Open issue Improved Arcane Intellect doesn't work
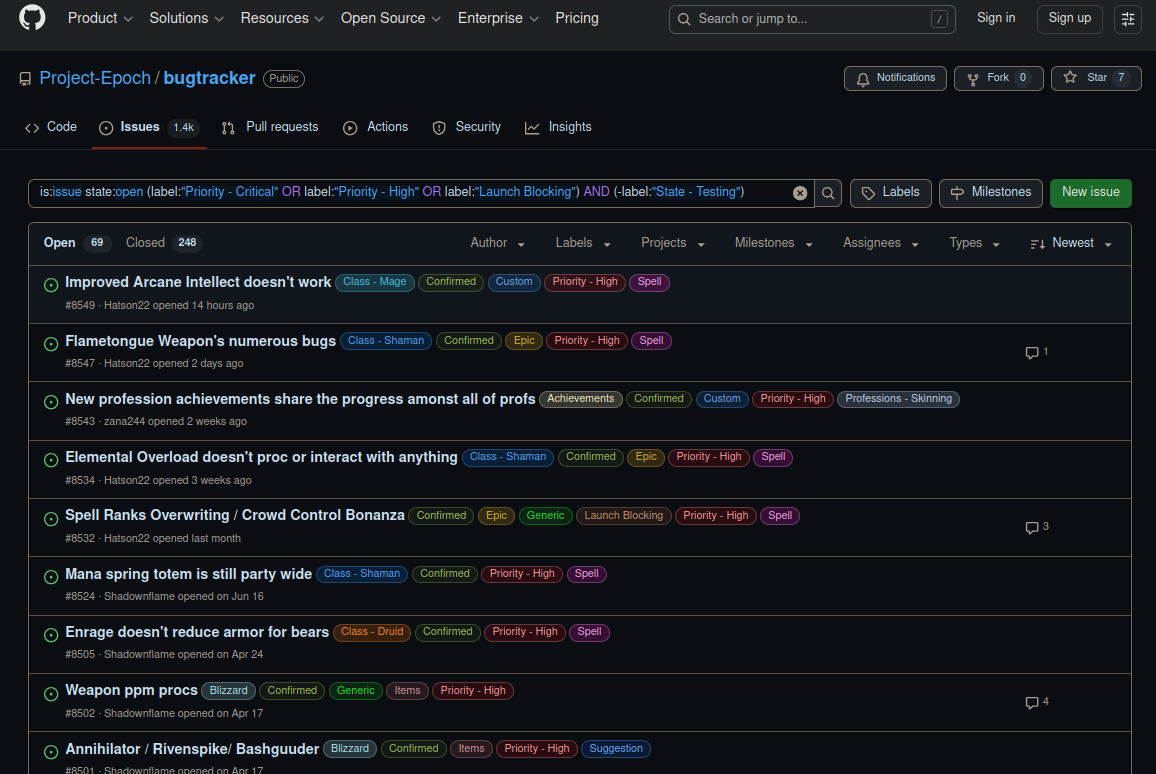Screen dimensions: 1156x774 [198, 282]
